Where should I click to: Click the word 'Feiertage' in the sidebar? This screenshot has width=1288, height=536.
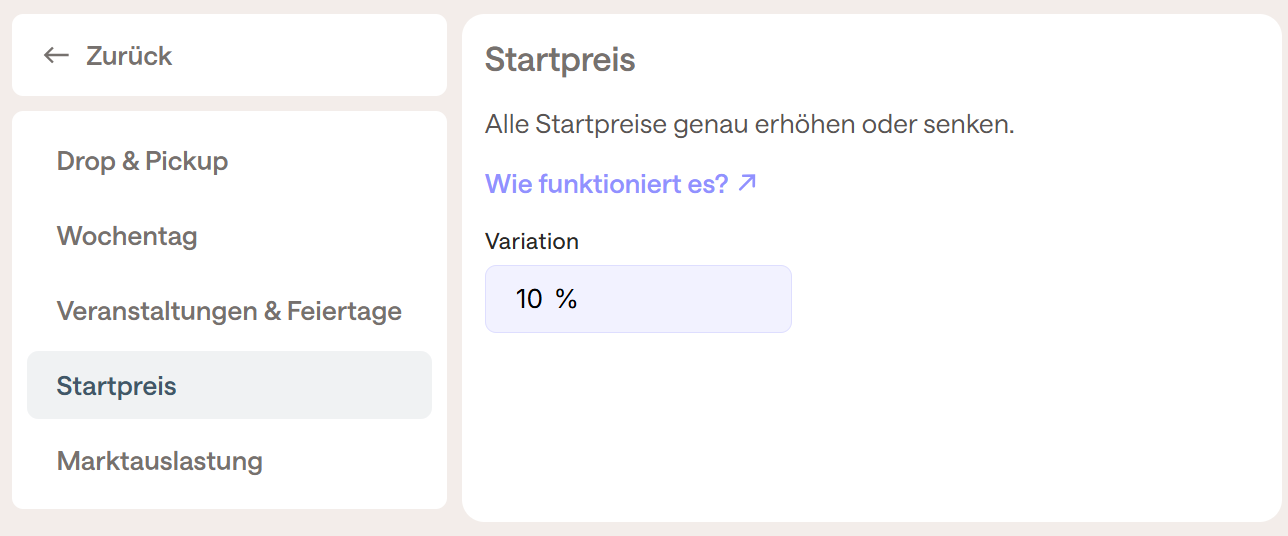344,311
